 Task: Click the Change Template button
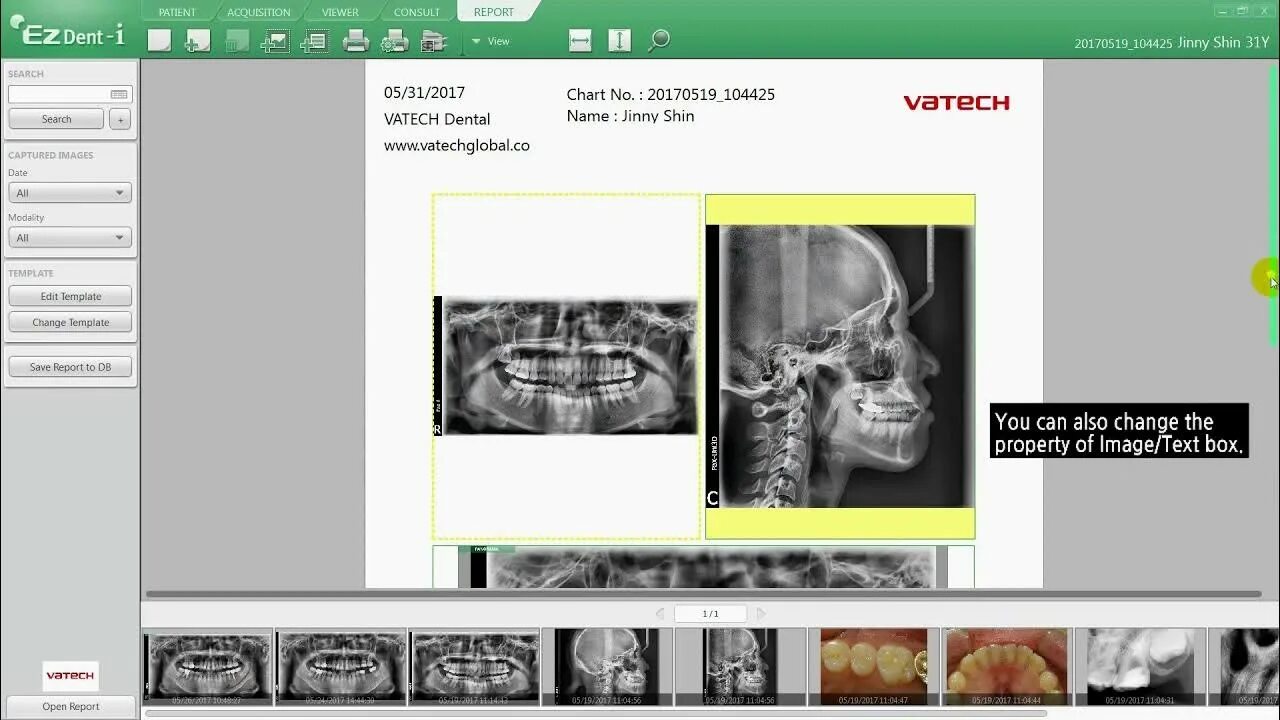(x=70, y=322)
